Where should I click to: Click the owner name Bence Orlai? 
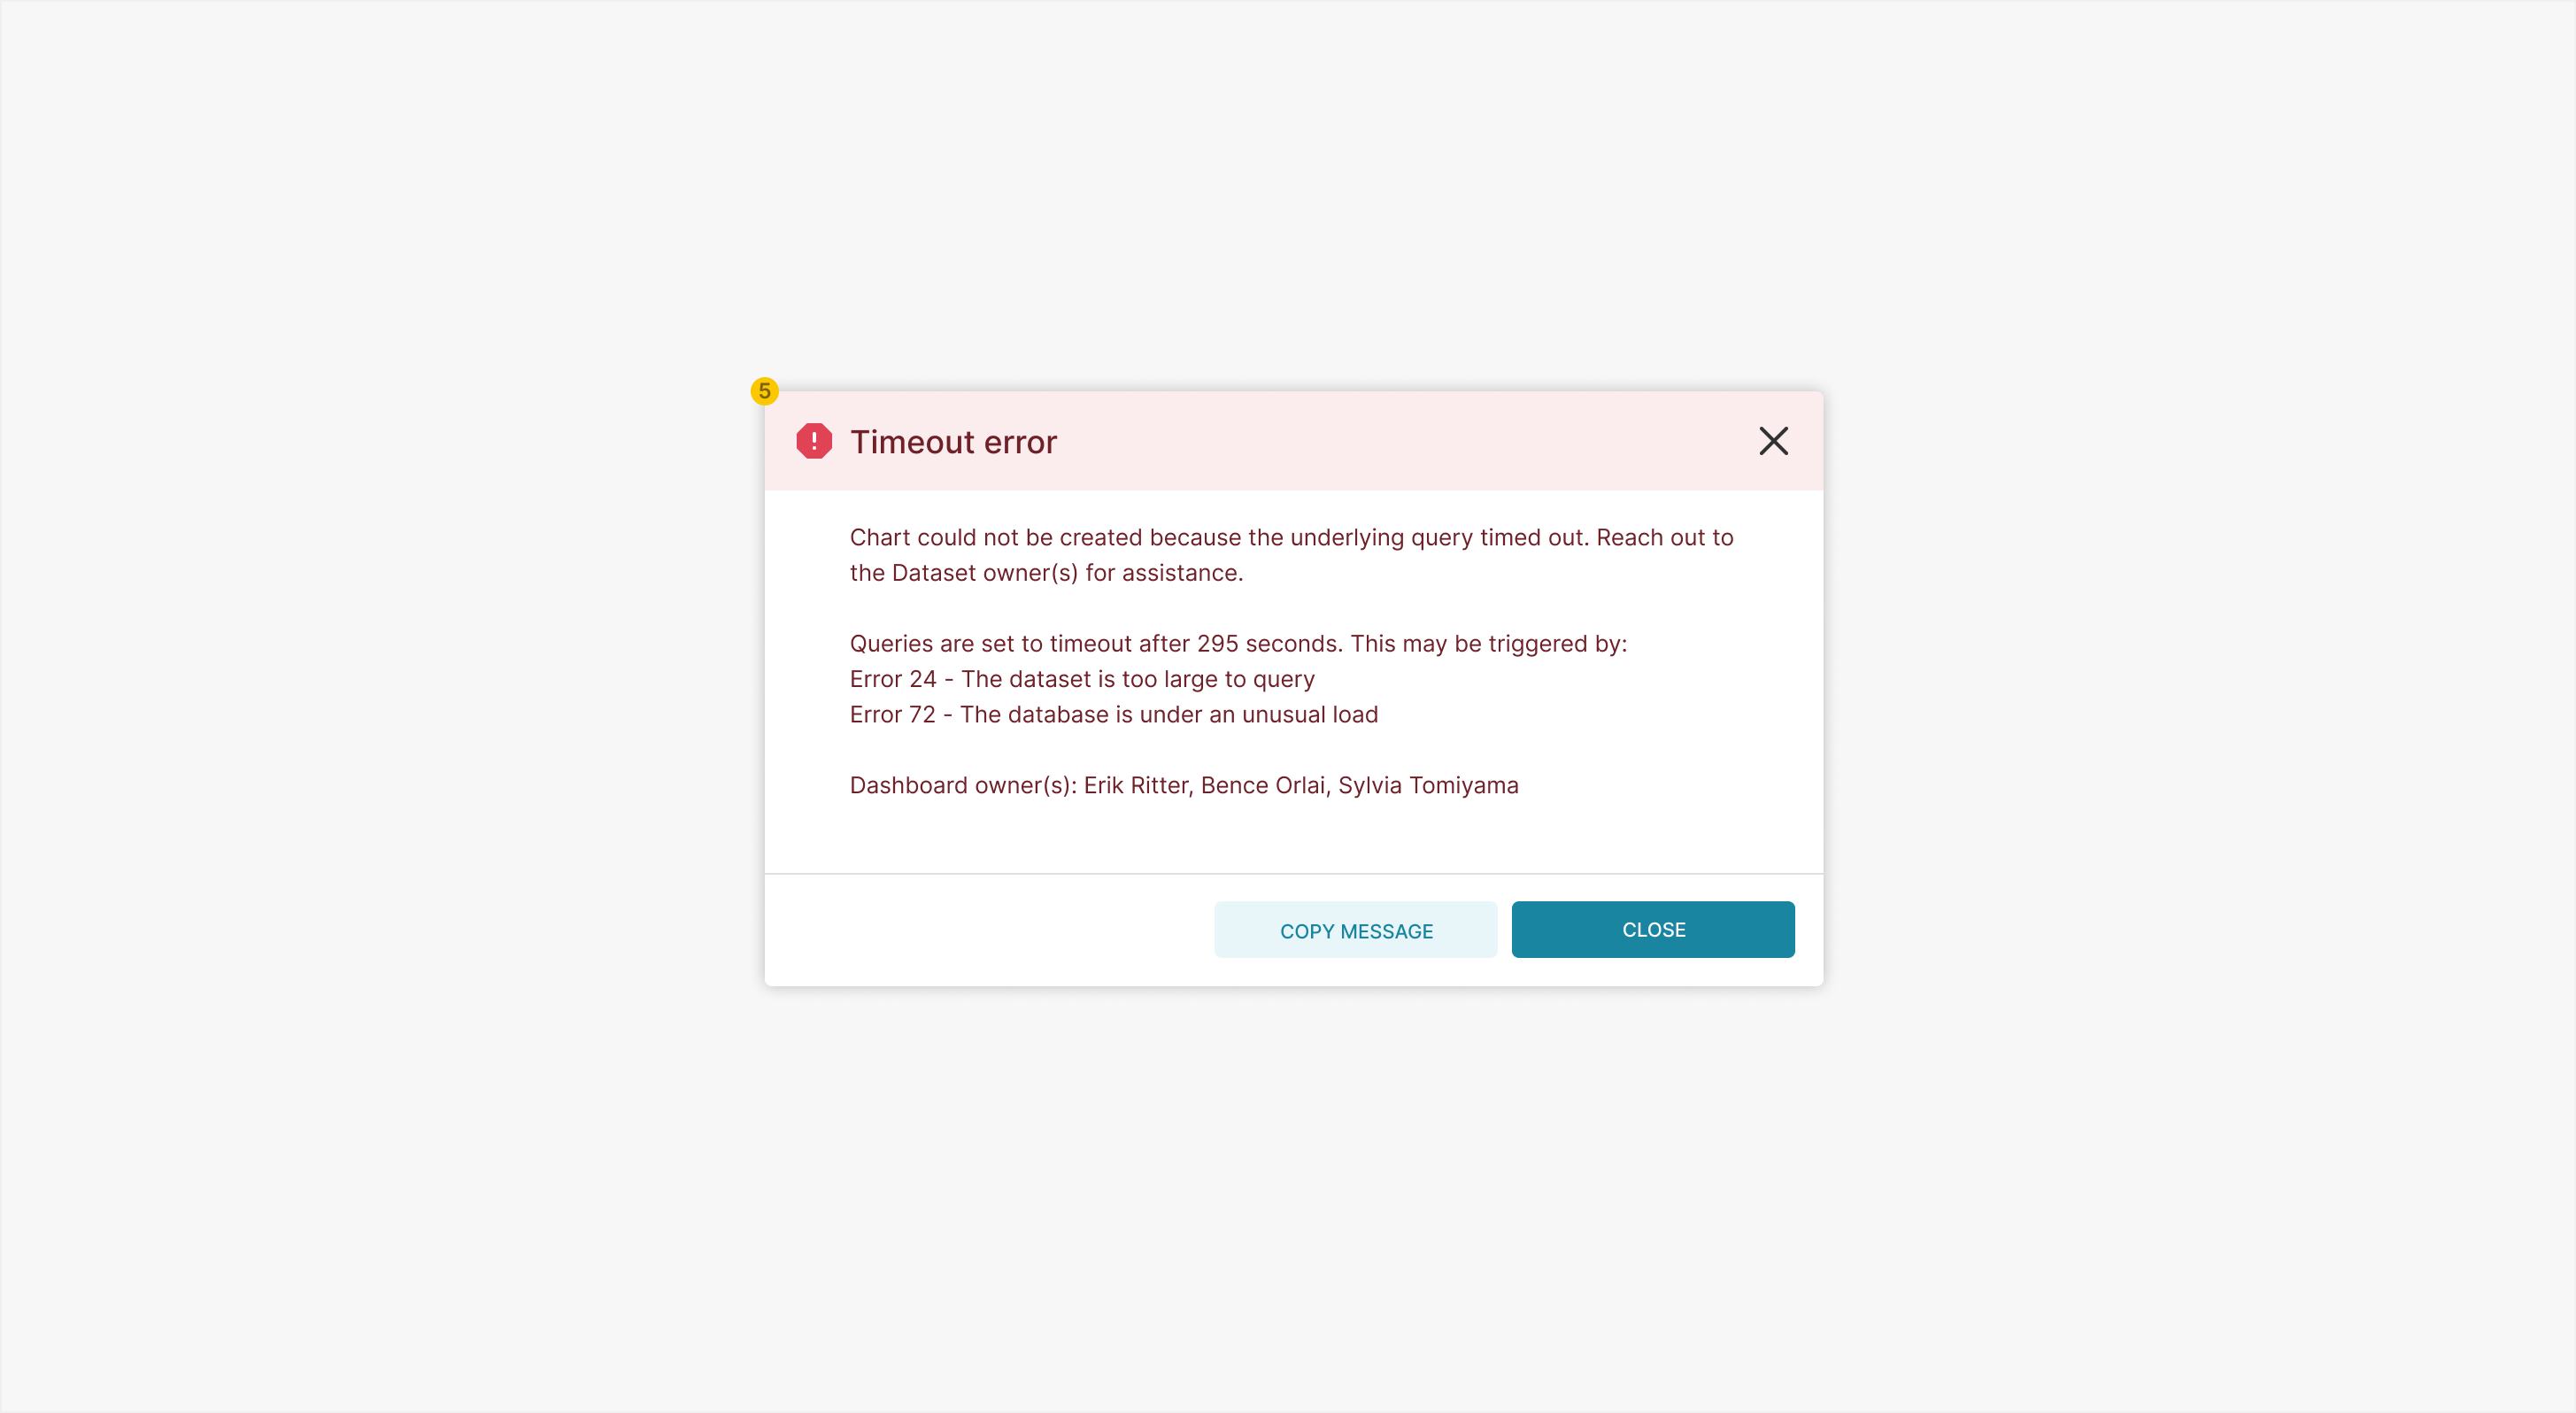tap(1262, 786)
